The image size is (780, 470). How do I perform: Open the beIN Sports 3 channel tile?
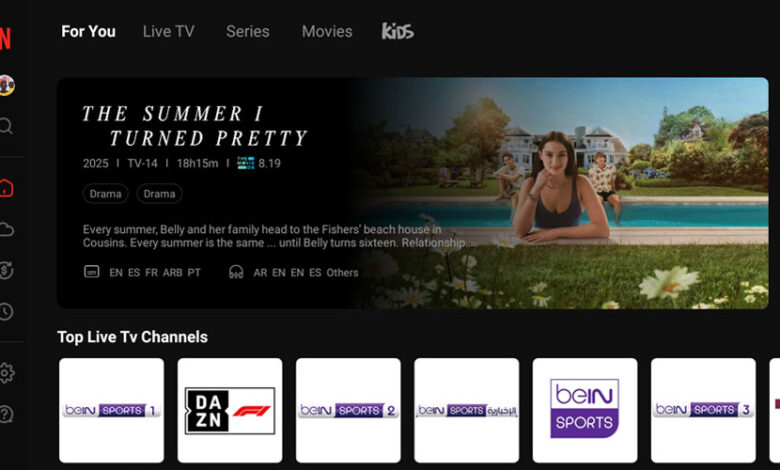703,410
